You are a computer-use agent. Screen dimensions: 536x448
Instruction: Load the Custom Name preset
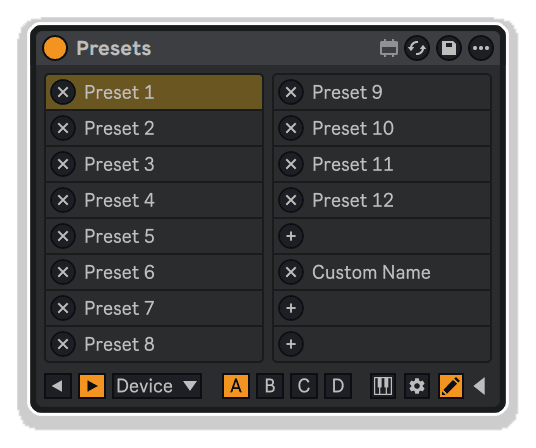click(382, 272)
